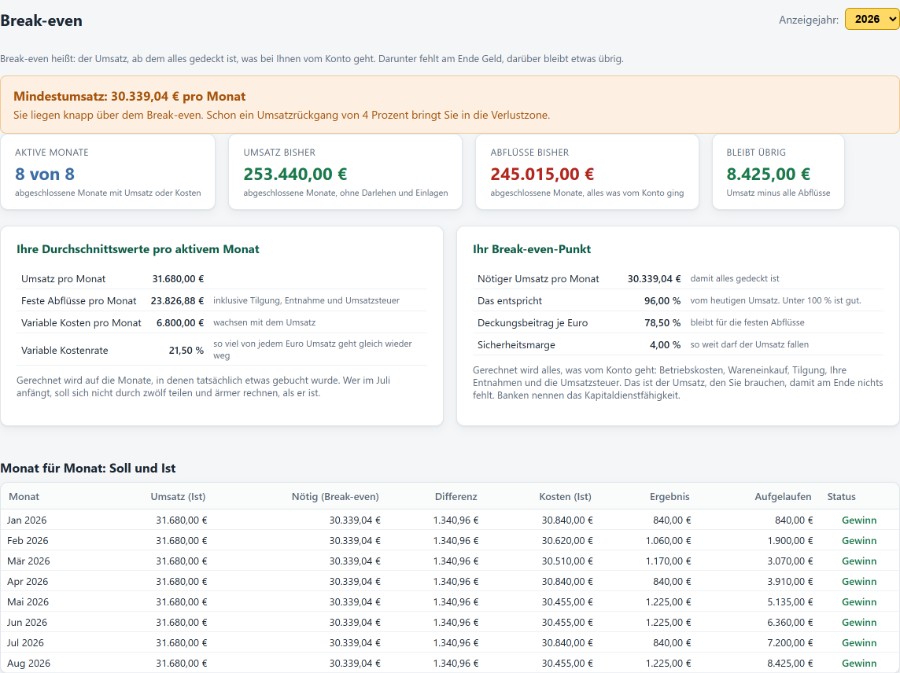Click the 'Ihr Break-even-Punkt' card heading
Screen dimensions: 900x673
(x=532, y=249)
